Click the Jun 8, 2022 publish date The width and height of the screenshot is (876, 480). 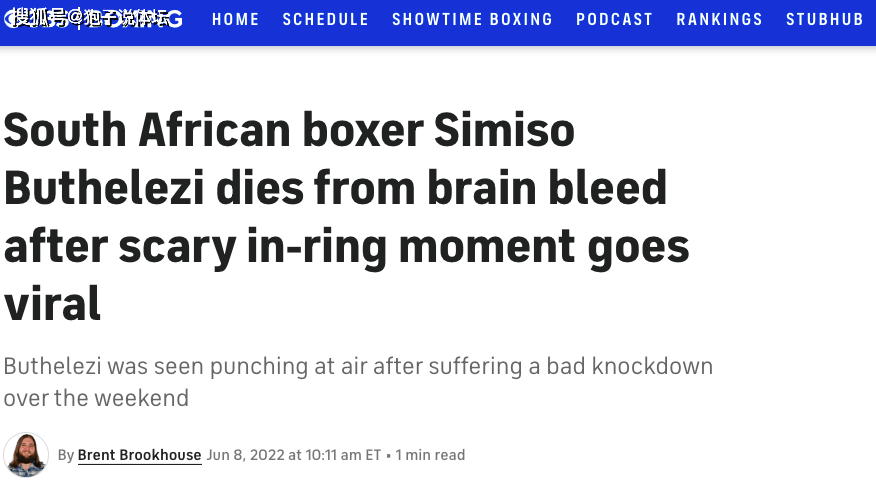click(245, 455)
